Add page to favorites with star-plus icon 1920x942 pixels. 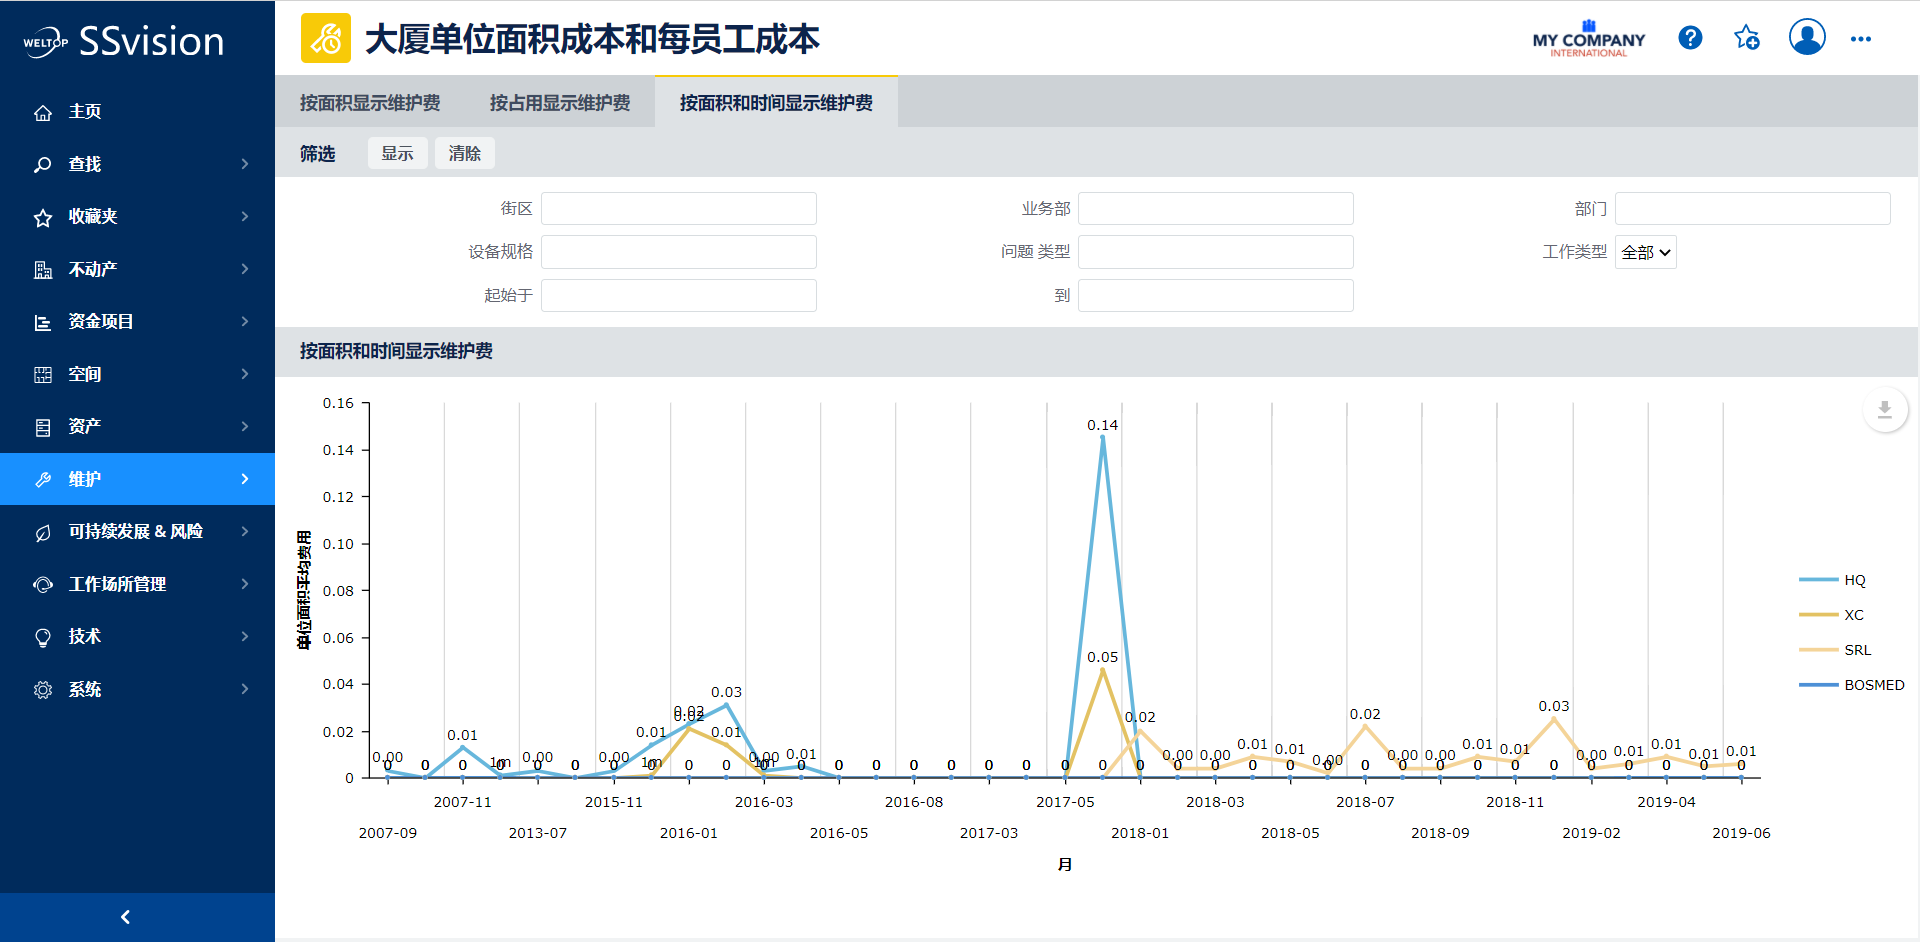pyautogui.click(x=1747, y=38)
